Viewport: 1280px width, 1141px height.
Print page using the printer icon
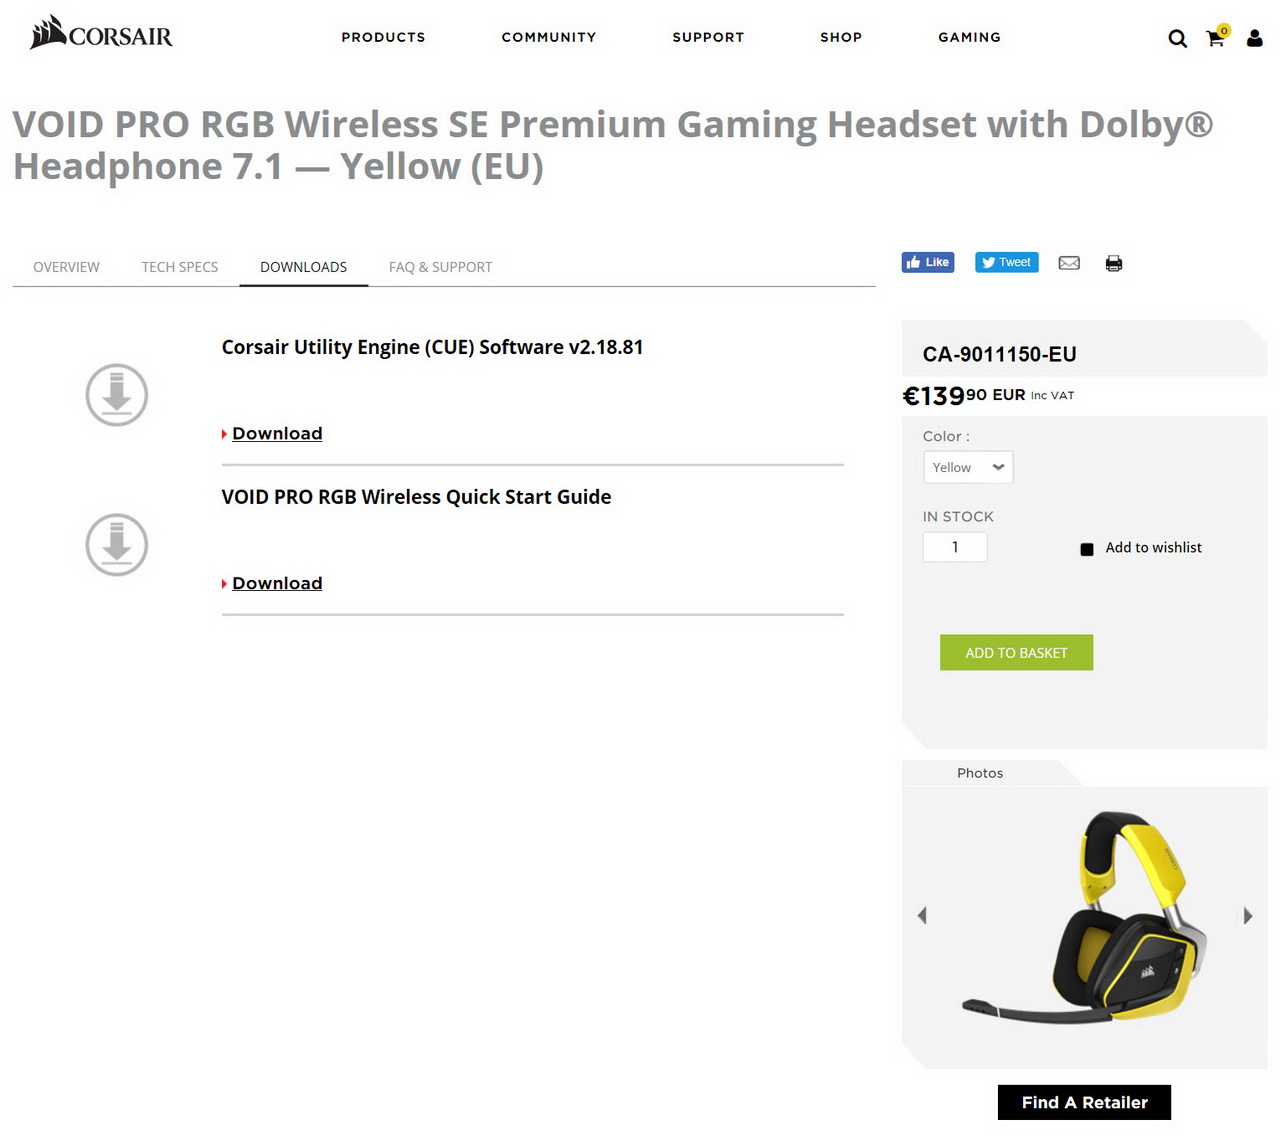(x=1114, y=264)
